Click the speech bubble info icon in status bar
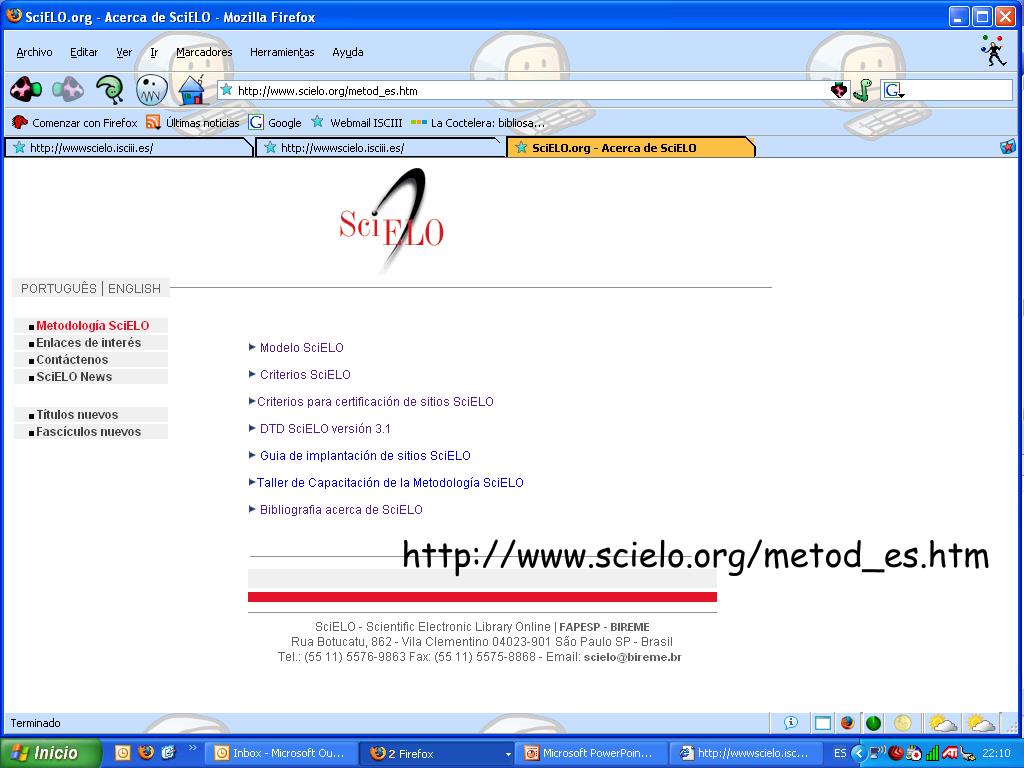 [x=791, y=722]
